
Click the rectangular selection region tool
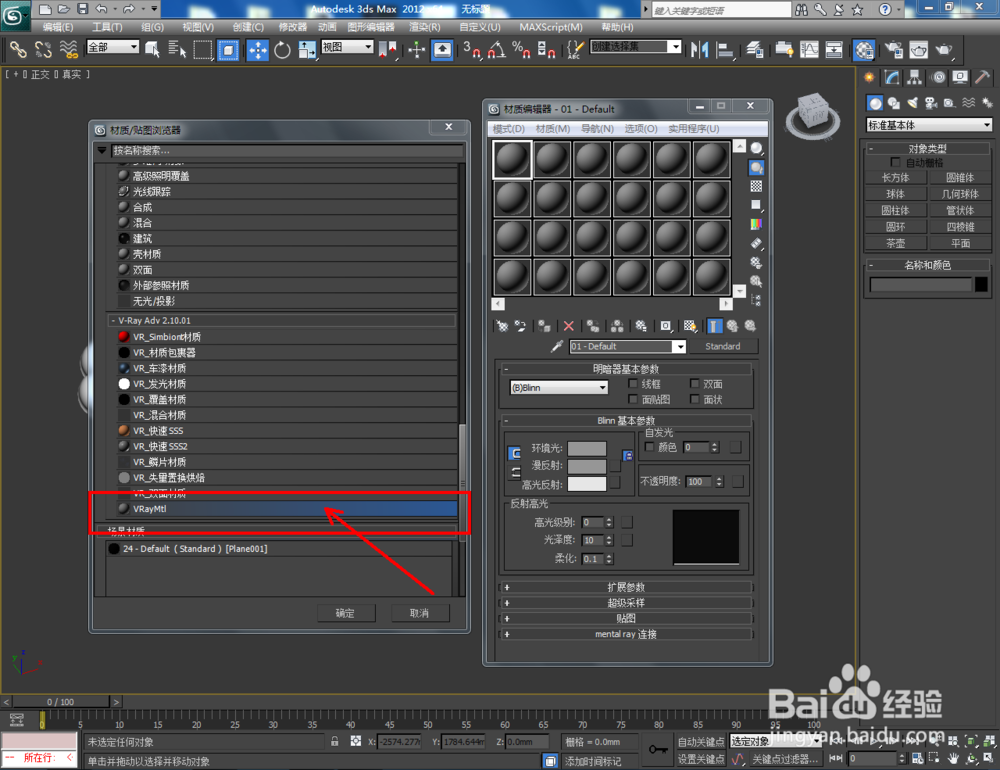(x=203, y=50)
